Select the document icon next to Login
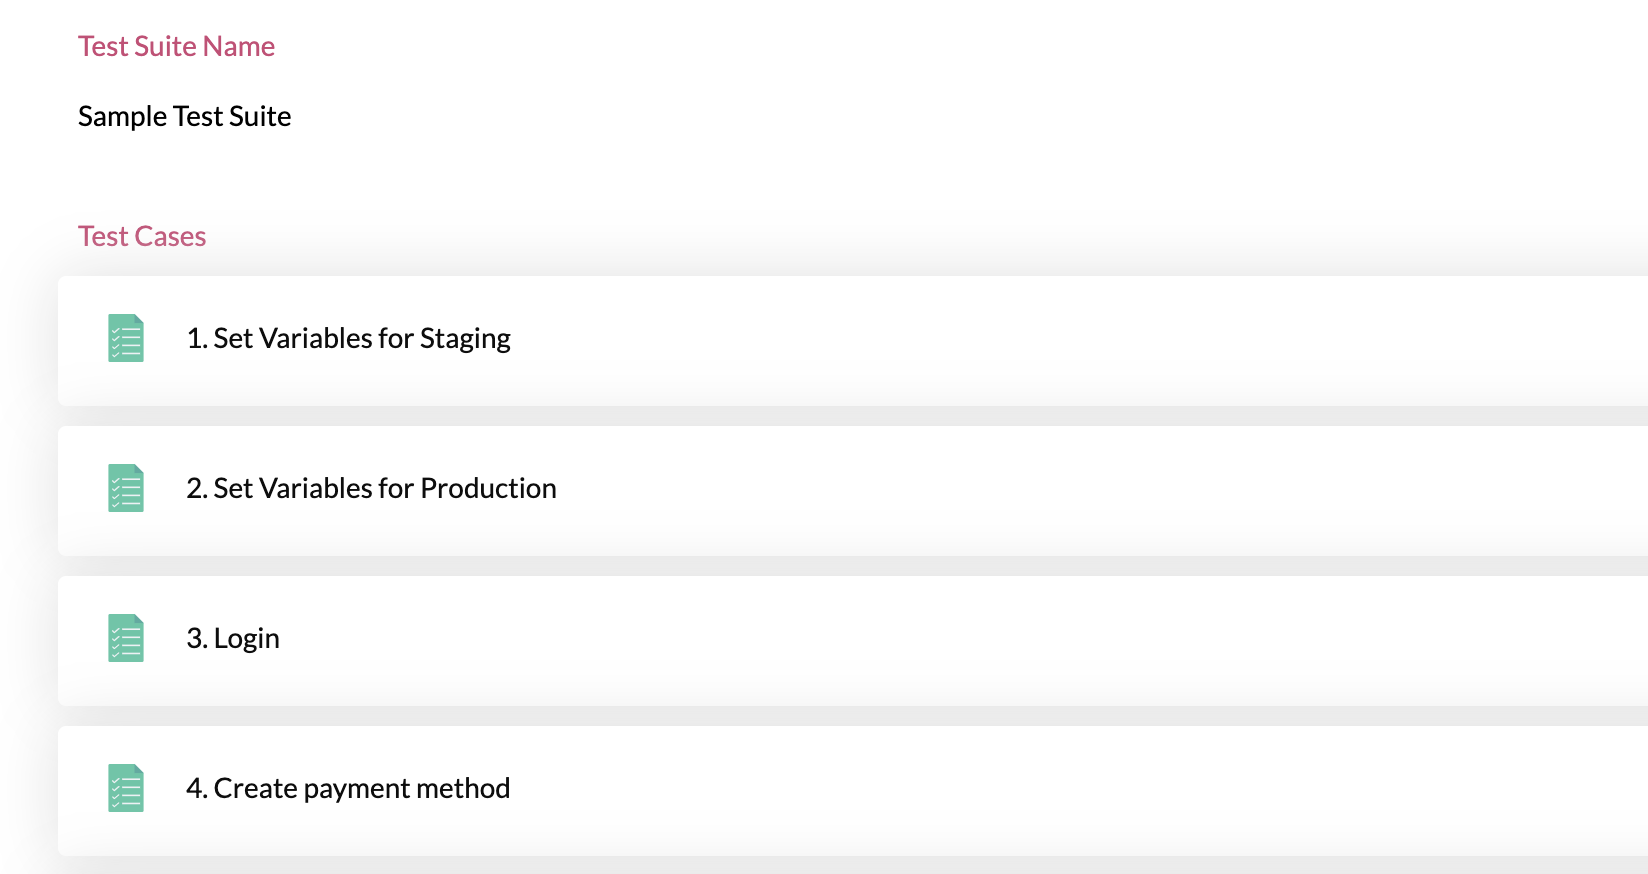This screenshot has width=1648, height=874. click(126, 638)
